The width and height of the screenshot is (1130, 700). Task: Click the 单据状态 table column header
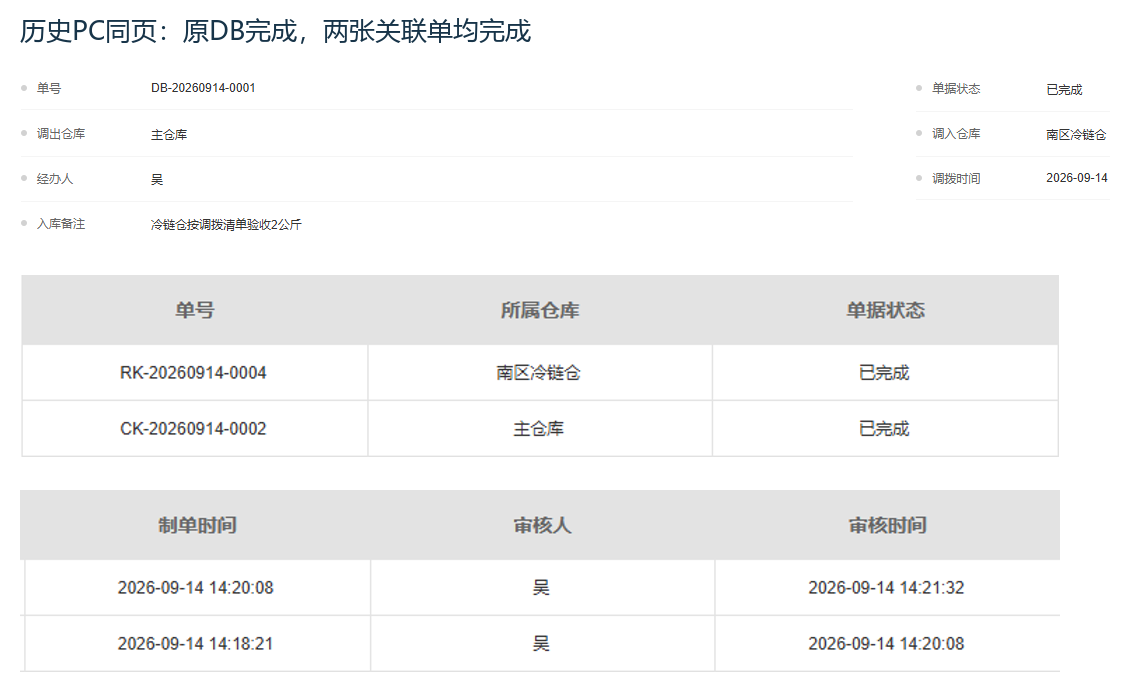[885, 310]
